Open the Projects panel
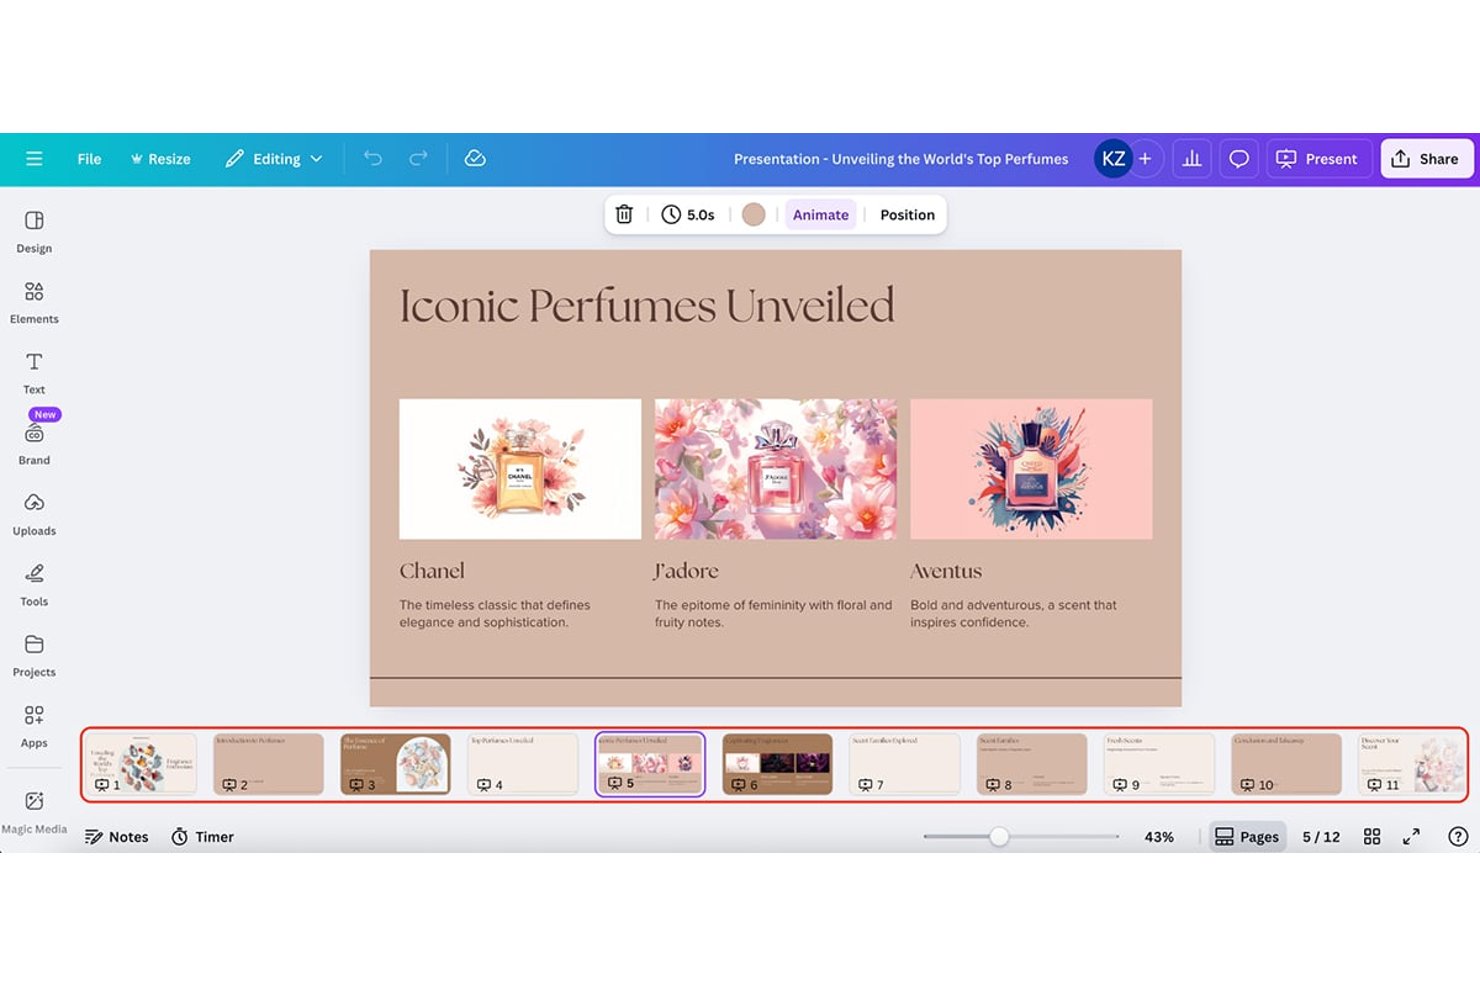 (x=34, y=656)
